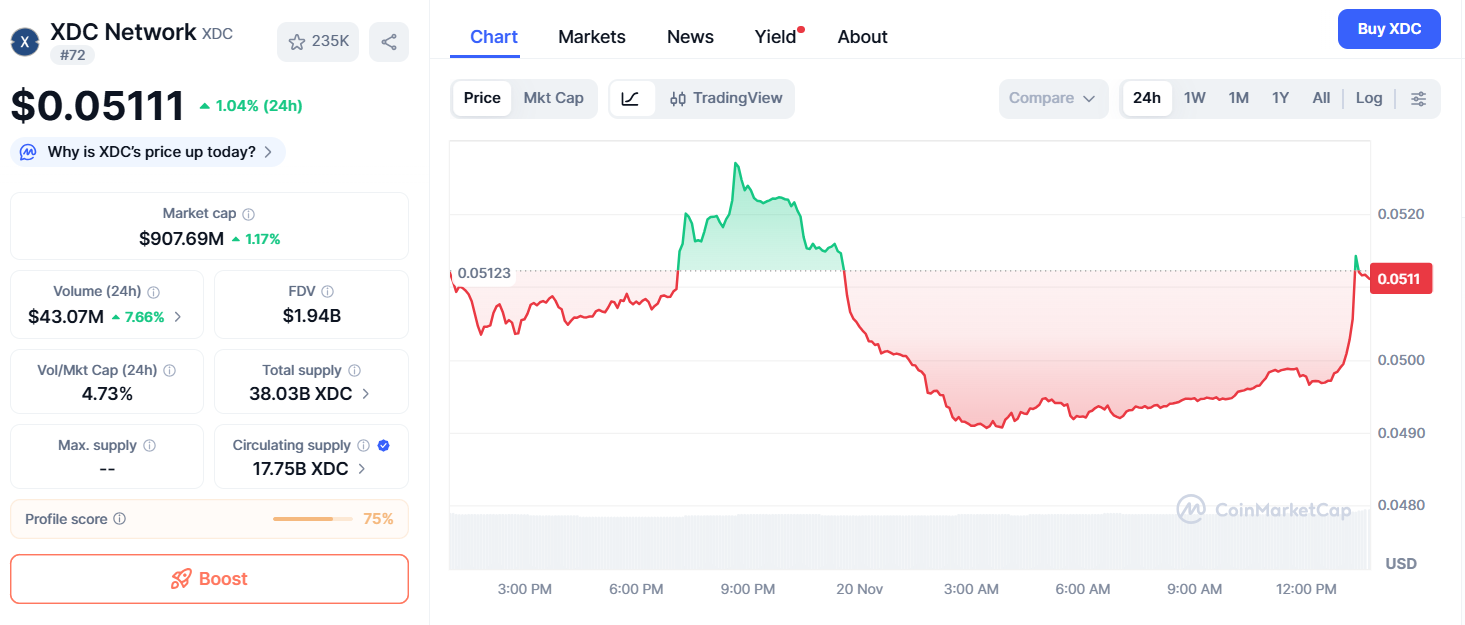
Task: Expand Volume (24h) details chevron
Action: (178, 317)
